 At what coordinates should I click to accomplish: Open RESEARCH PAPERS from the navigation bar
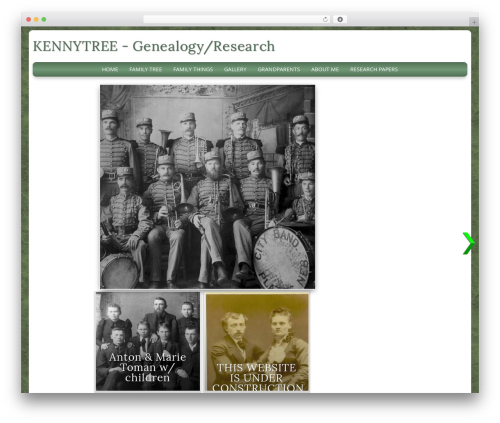click(x=374, y=69)
